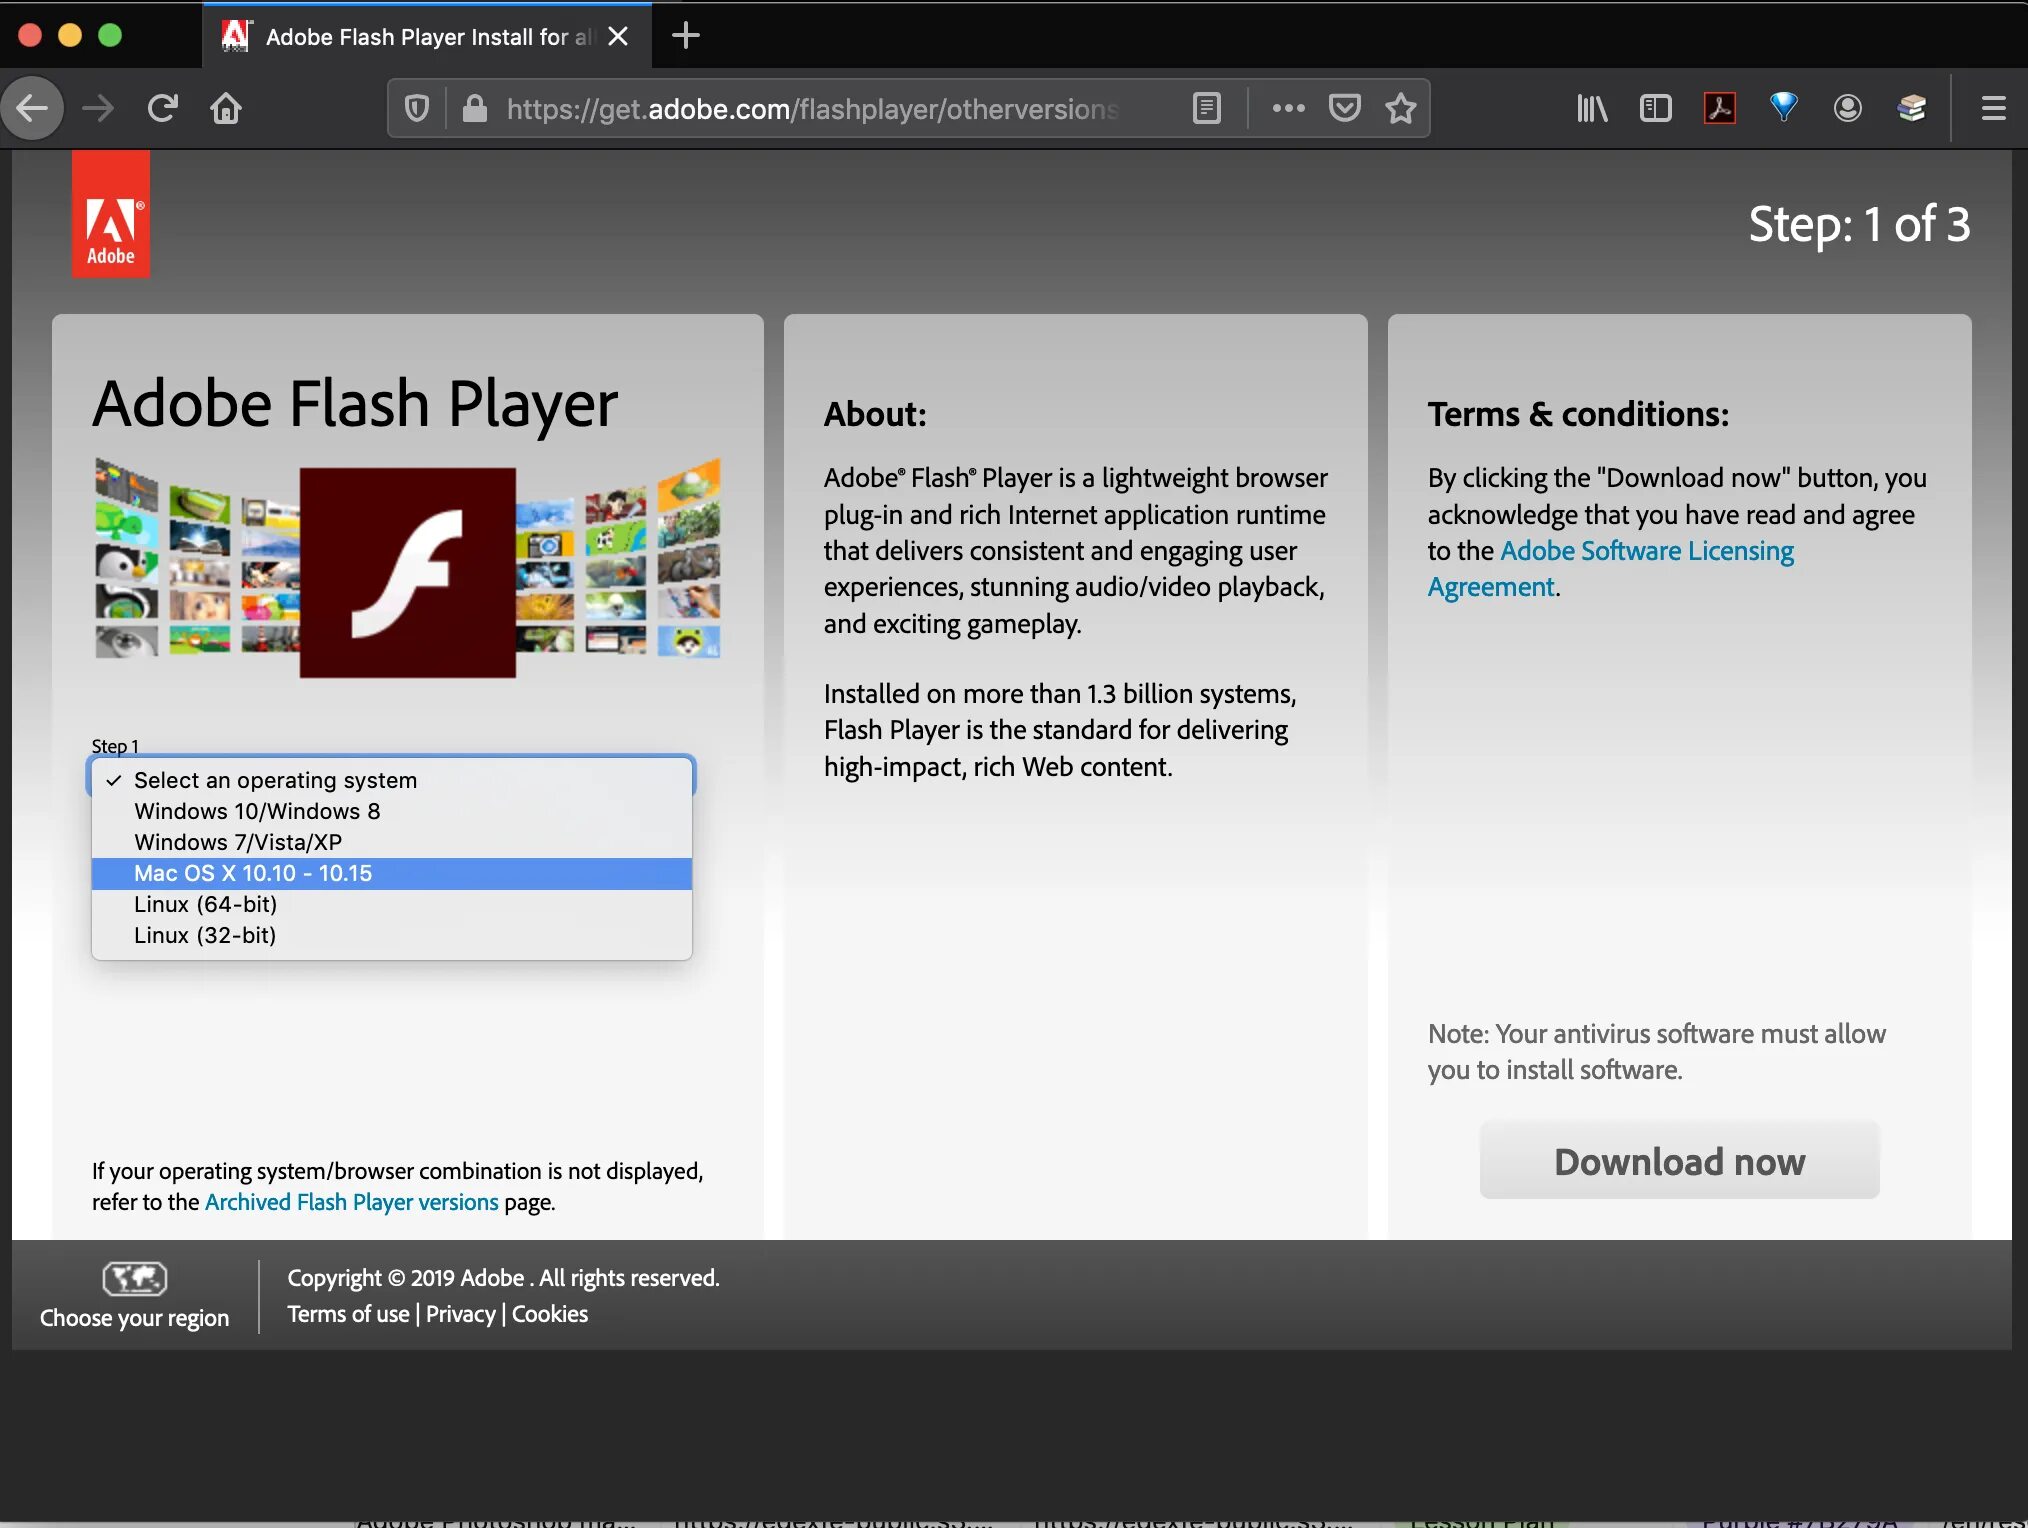
Task: Bookmark this page with the star
Action: click(1401, 108)
